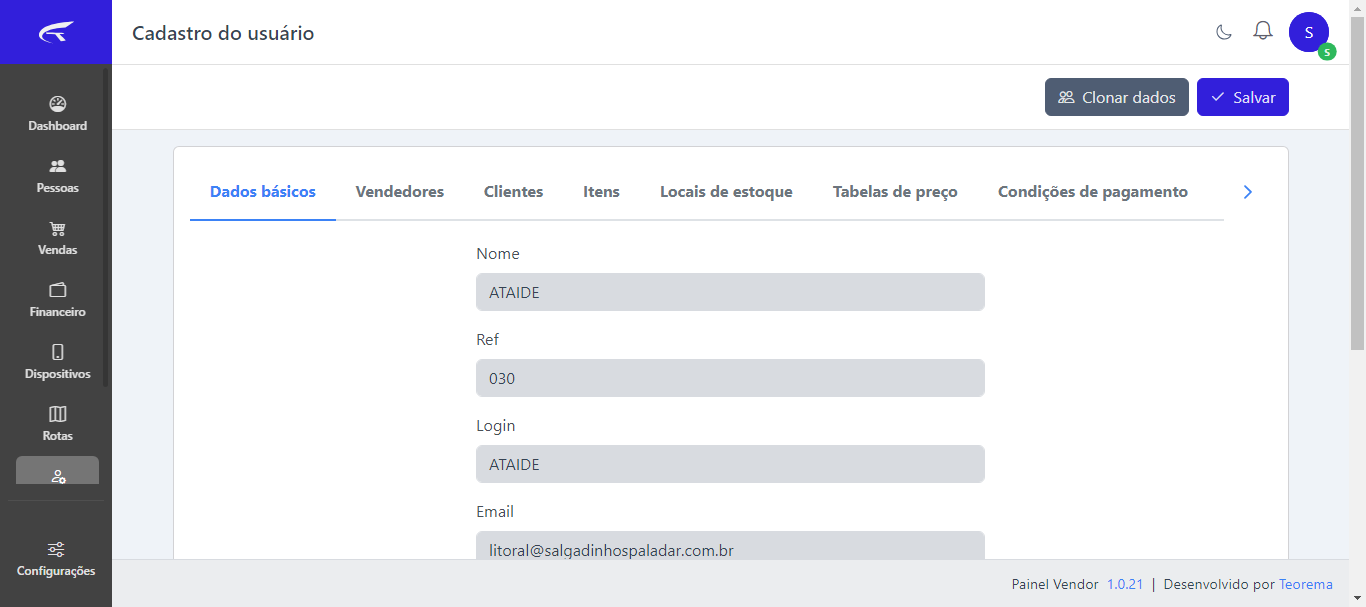Image resolution: width=1366 pixels, height=607 pixels.
Task: Open the Vendas sidebar section
Action: [57, 238]
